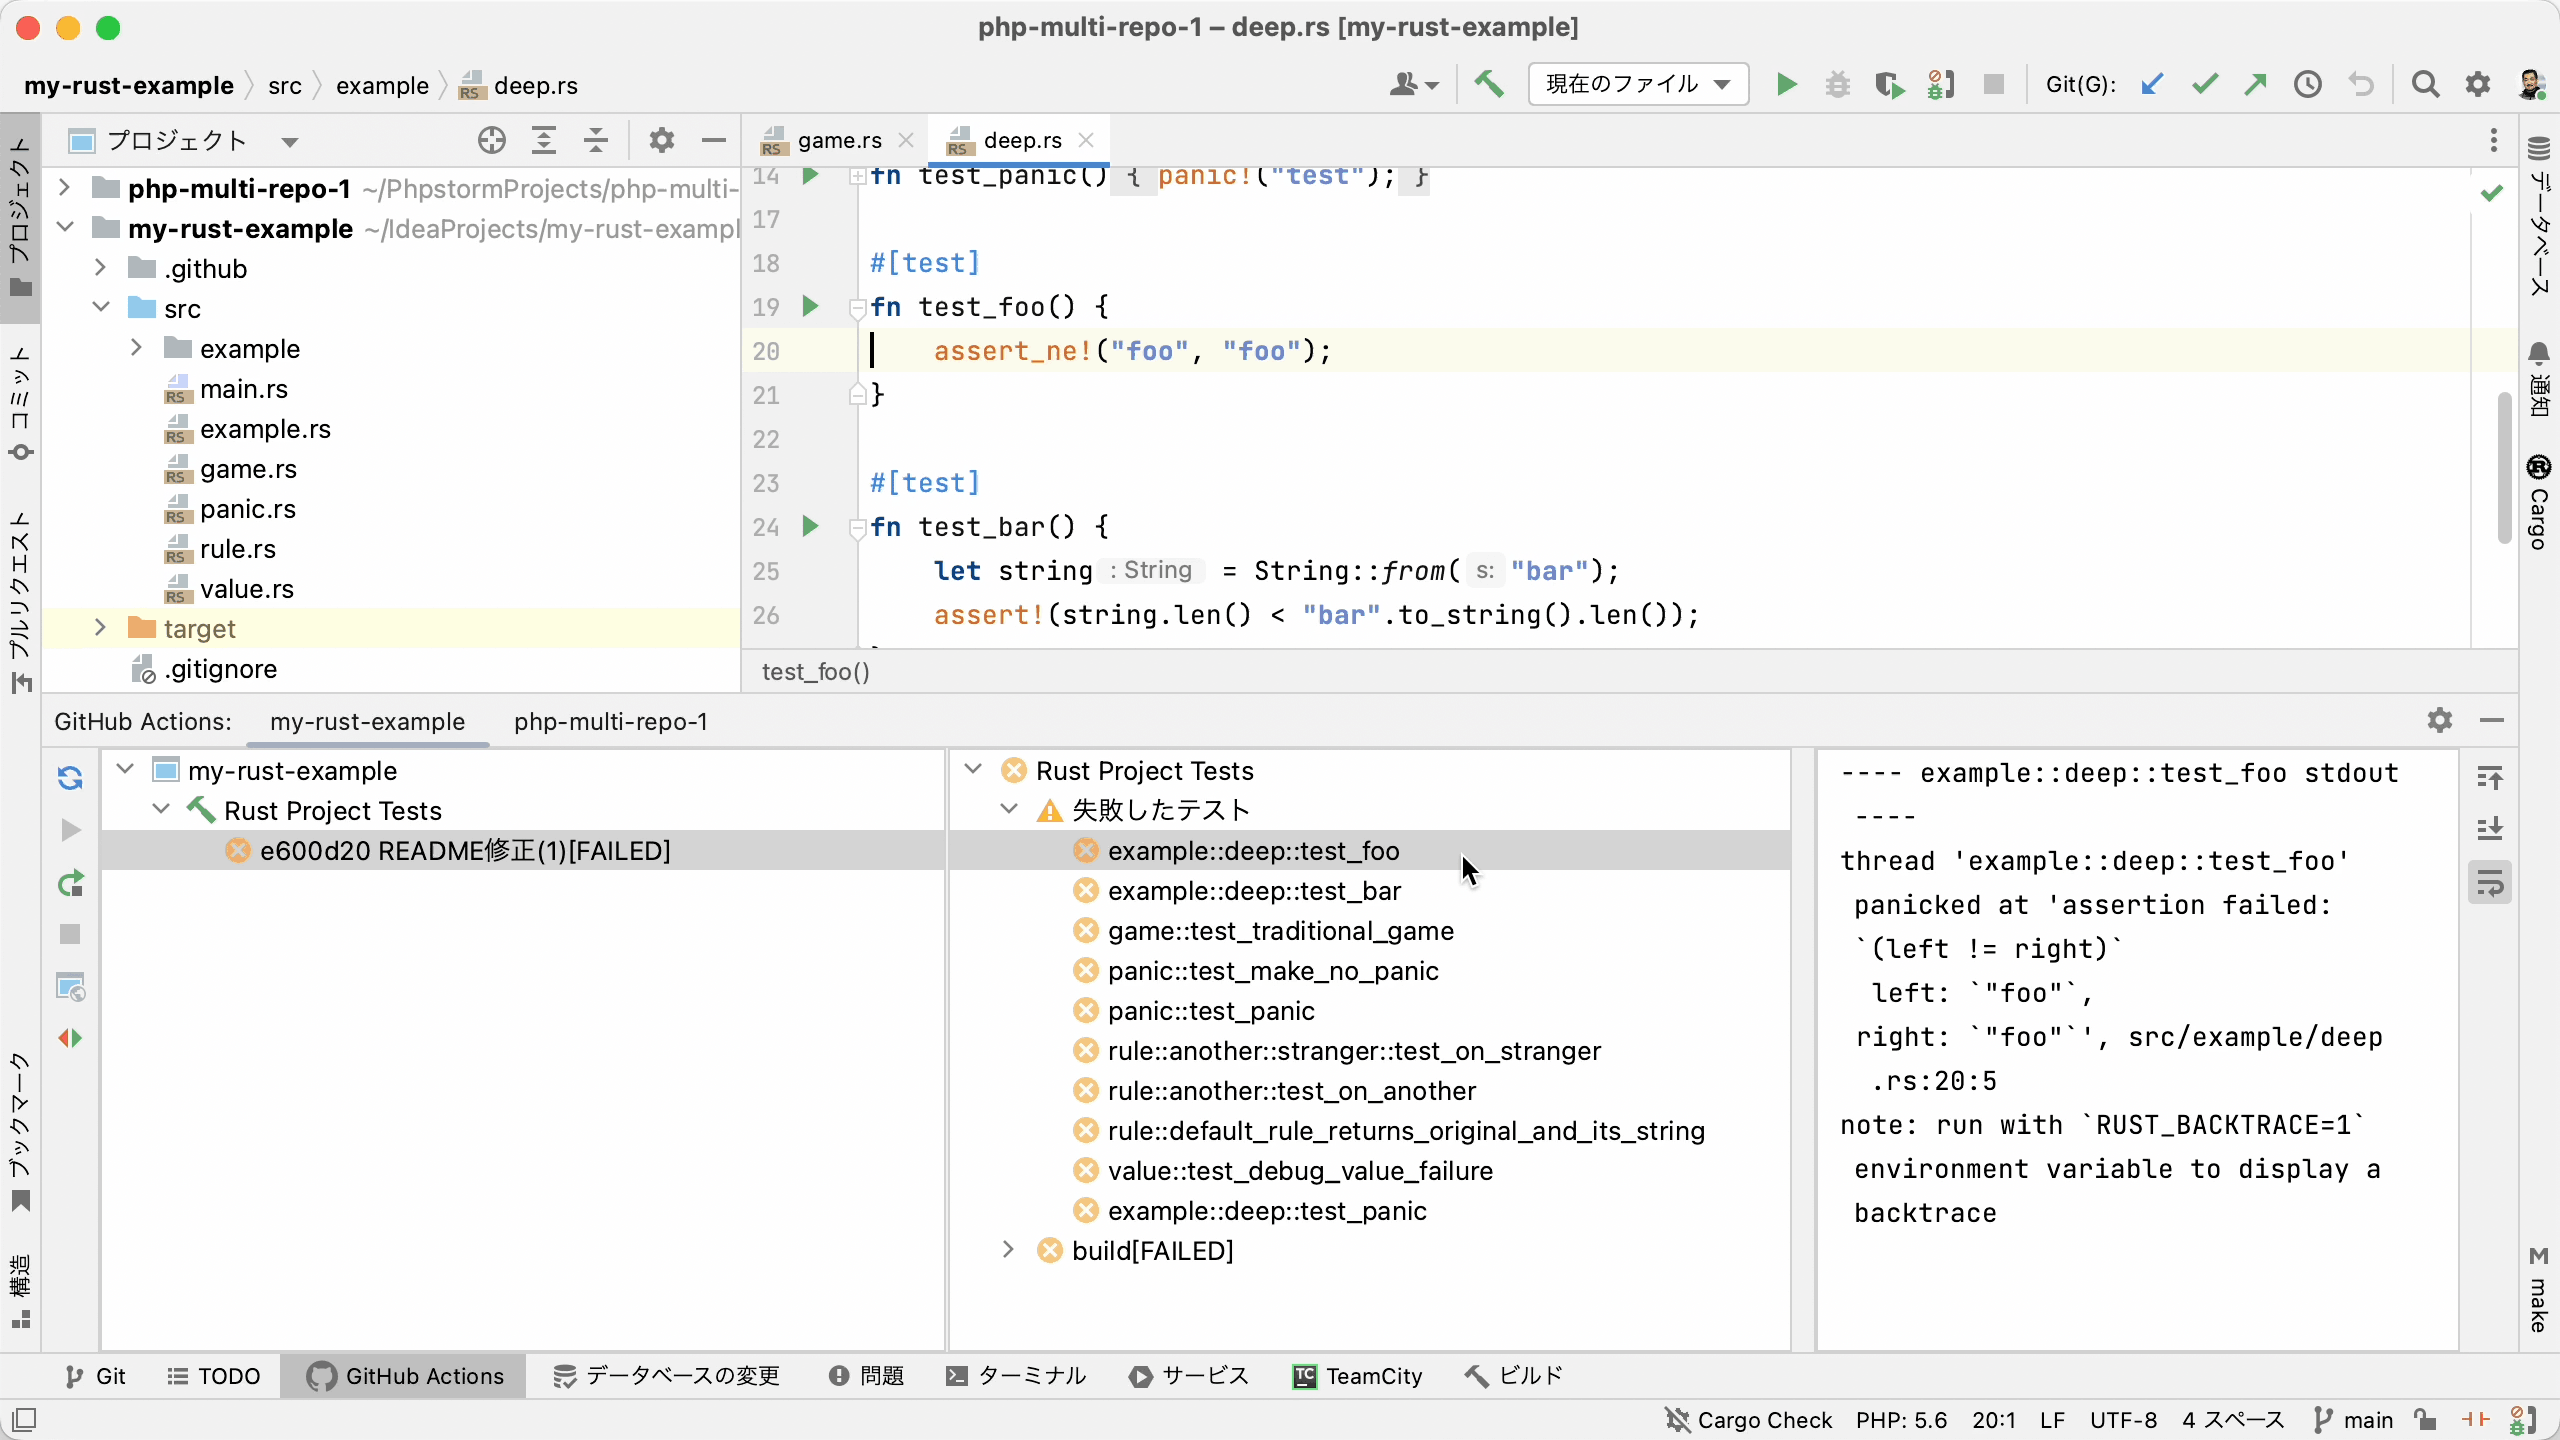Screen dimensions: 2560x1440
Task: Open GitHub Actions panel settings gear
Action: (x=2440, y=720)
